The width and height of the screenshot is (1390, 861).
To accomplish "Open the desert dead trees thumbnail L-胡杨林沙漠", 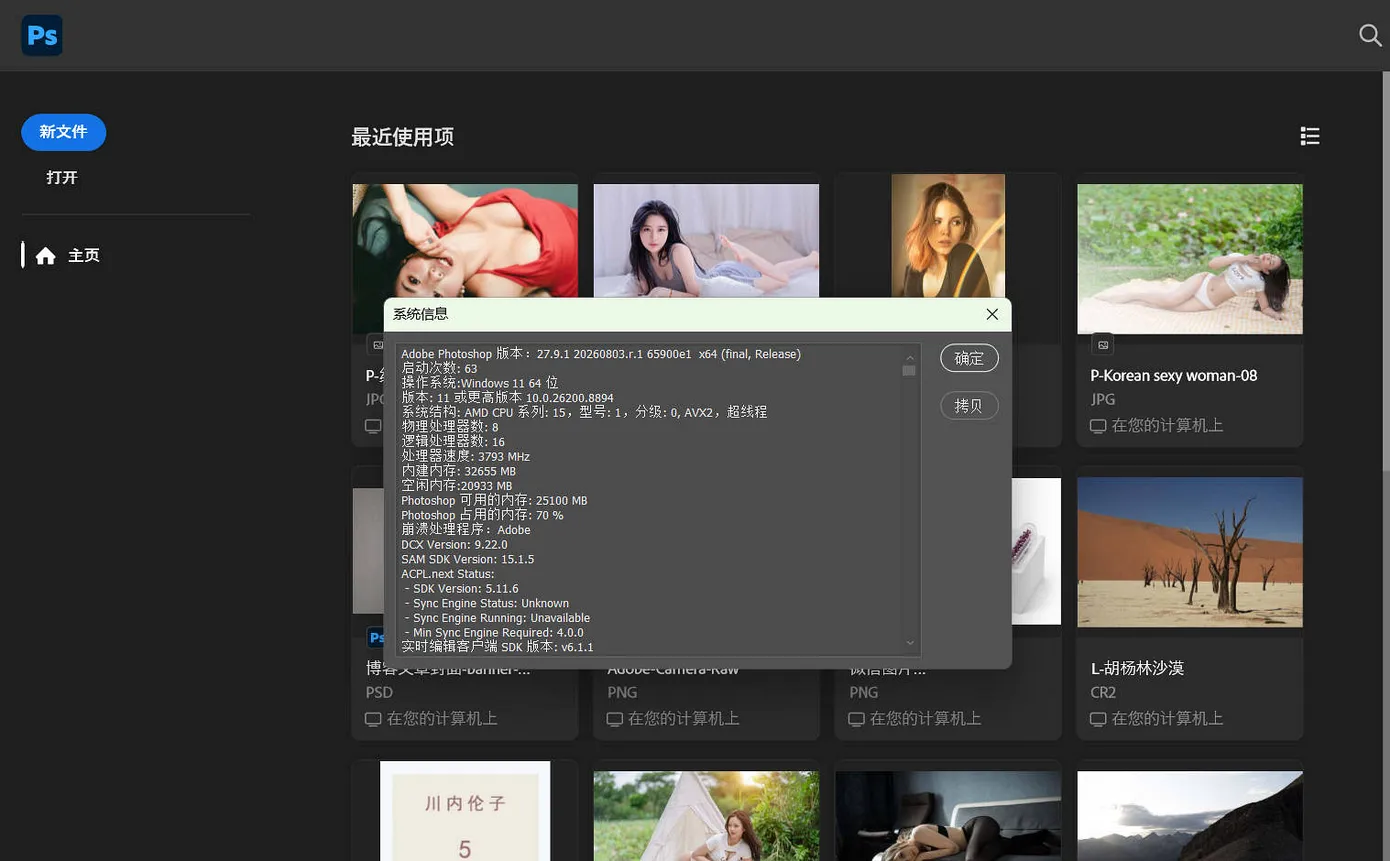I will coord(1190,552).
